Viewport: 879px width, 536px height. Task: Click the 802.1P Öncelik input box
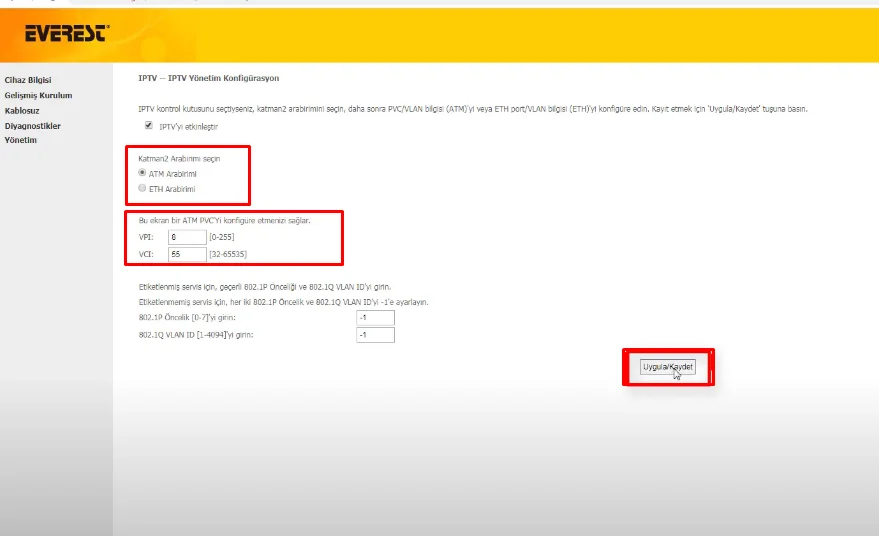[x=375, y=318]
